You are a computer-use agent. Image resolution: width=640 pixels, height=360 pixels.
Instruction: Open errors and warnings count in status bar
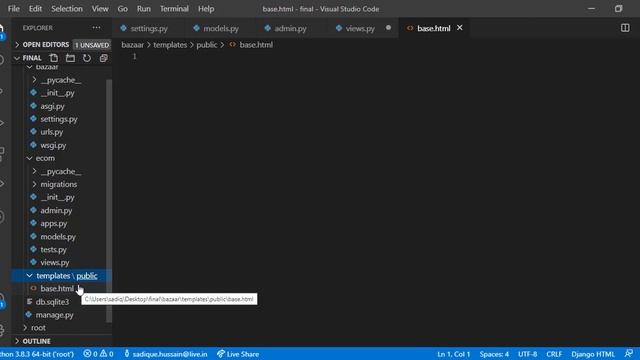coord(98,354)
